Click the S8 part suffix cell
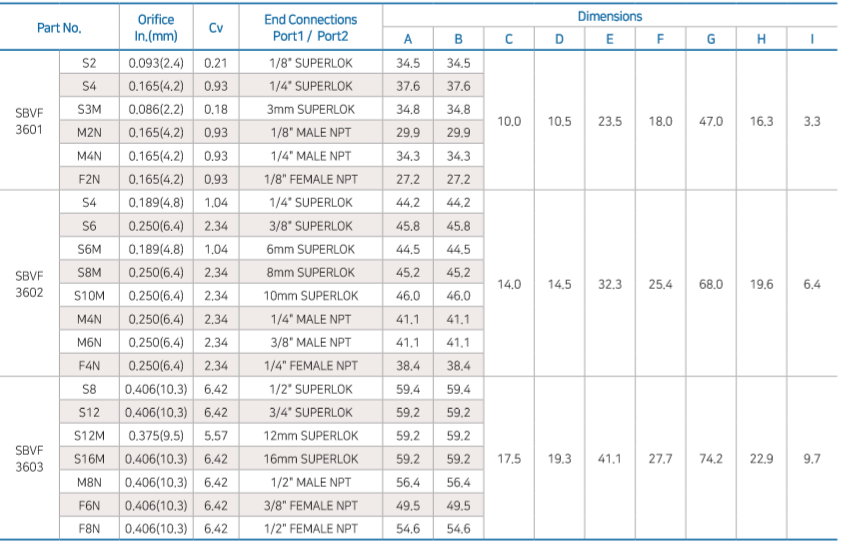 coord(89,389)
